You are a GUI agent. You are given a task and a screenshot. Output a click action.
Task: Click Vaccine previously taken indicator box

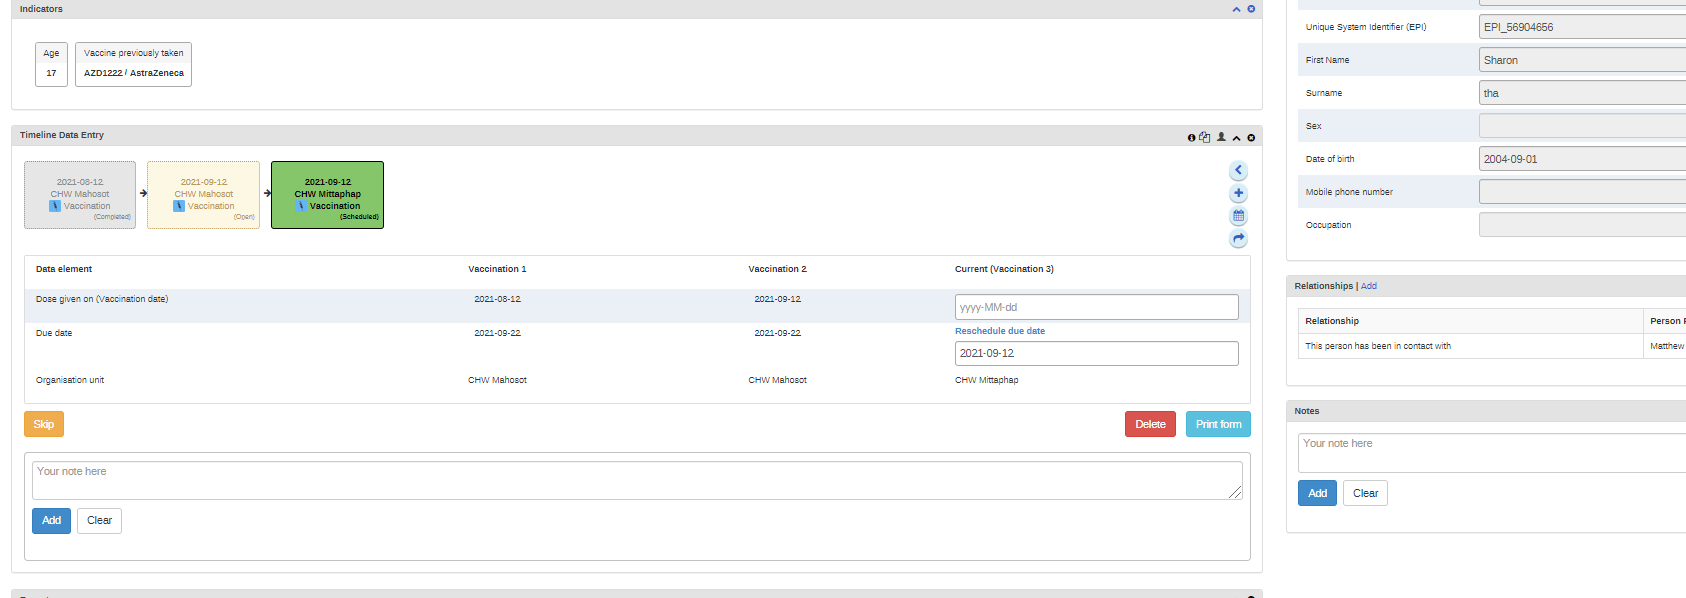tap(133, 64)
